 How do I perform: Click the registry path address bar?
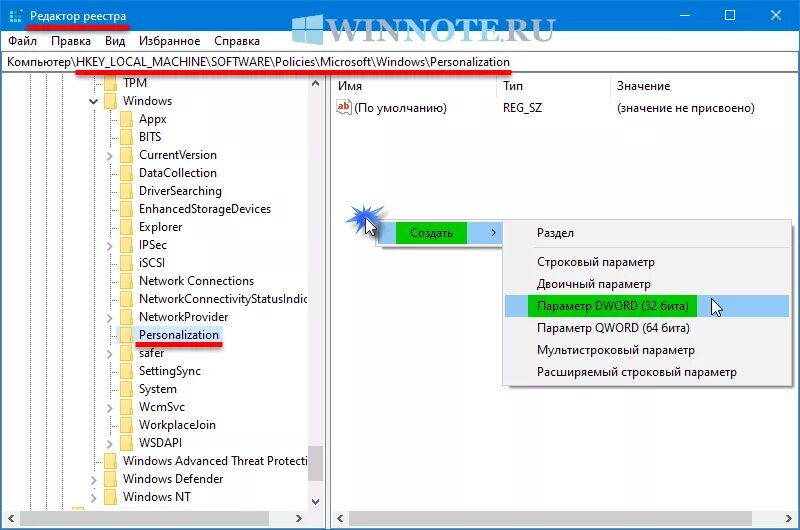pos(400,62)
